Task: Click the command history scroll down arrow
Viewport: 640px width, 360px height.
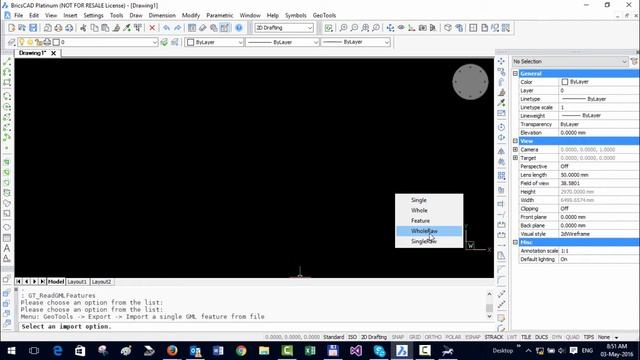Action: 489,316
